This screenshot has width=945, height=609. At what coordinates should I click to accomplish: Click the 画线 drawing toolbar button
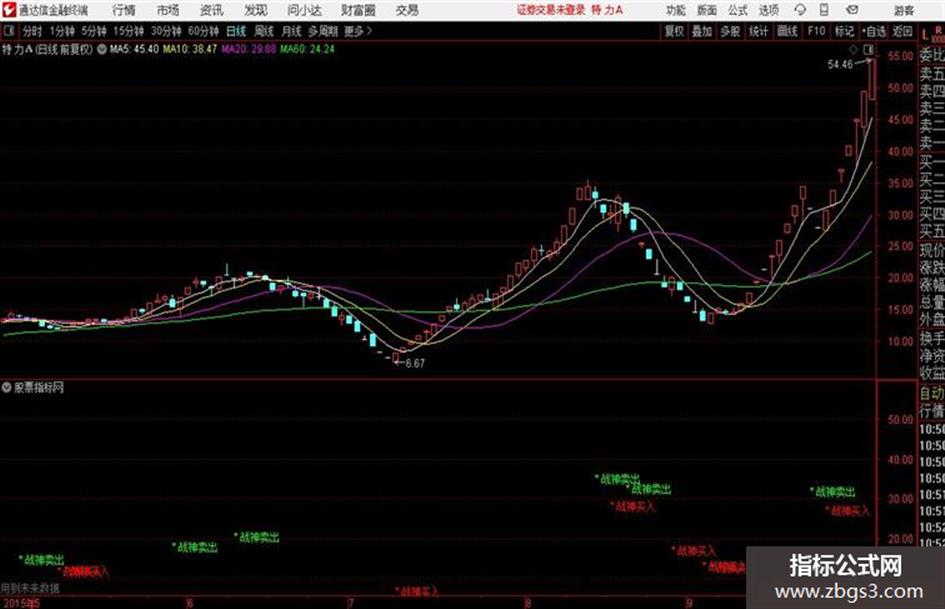[787, 31]
